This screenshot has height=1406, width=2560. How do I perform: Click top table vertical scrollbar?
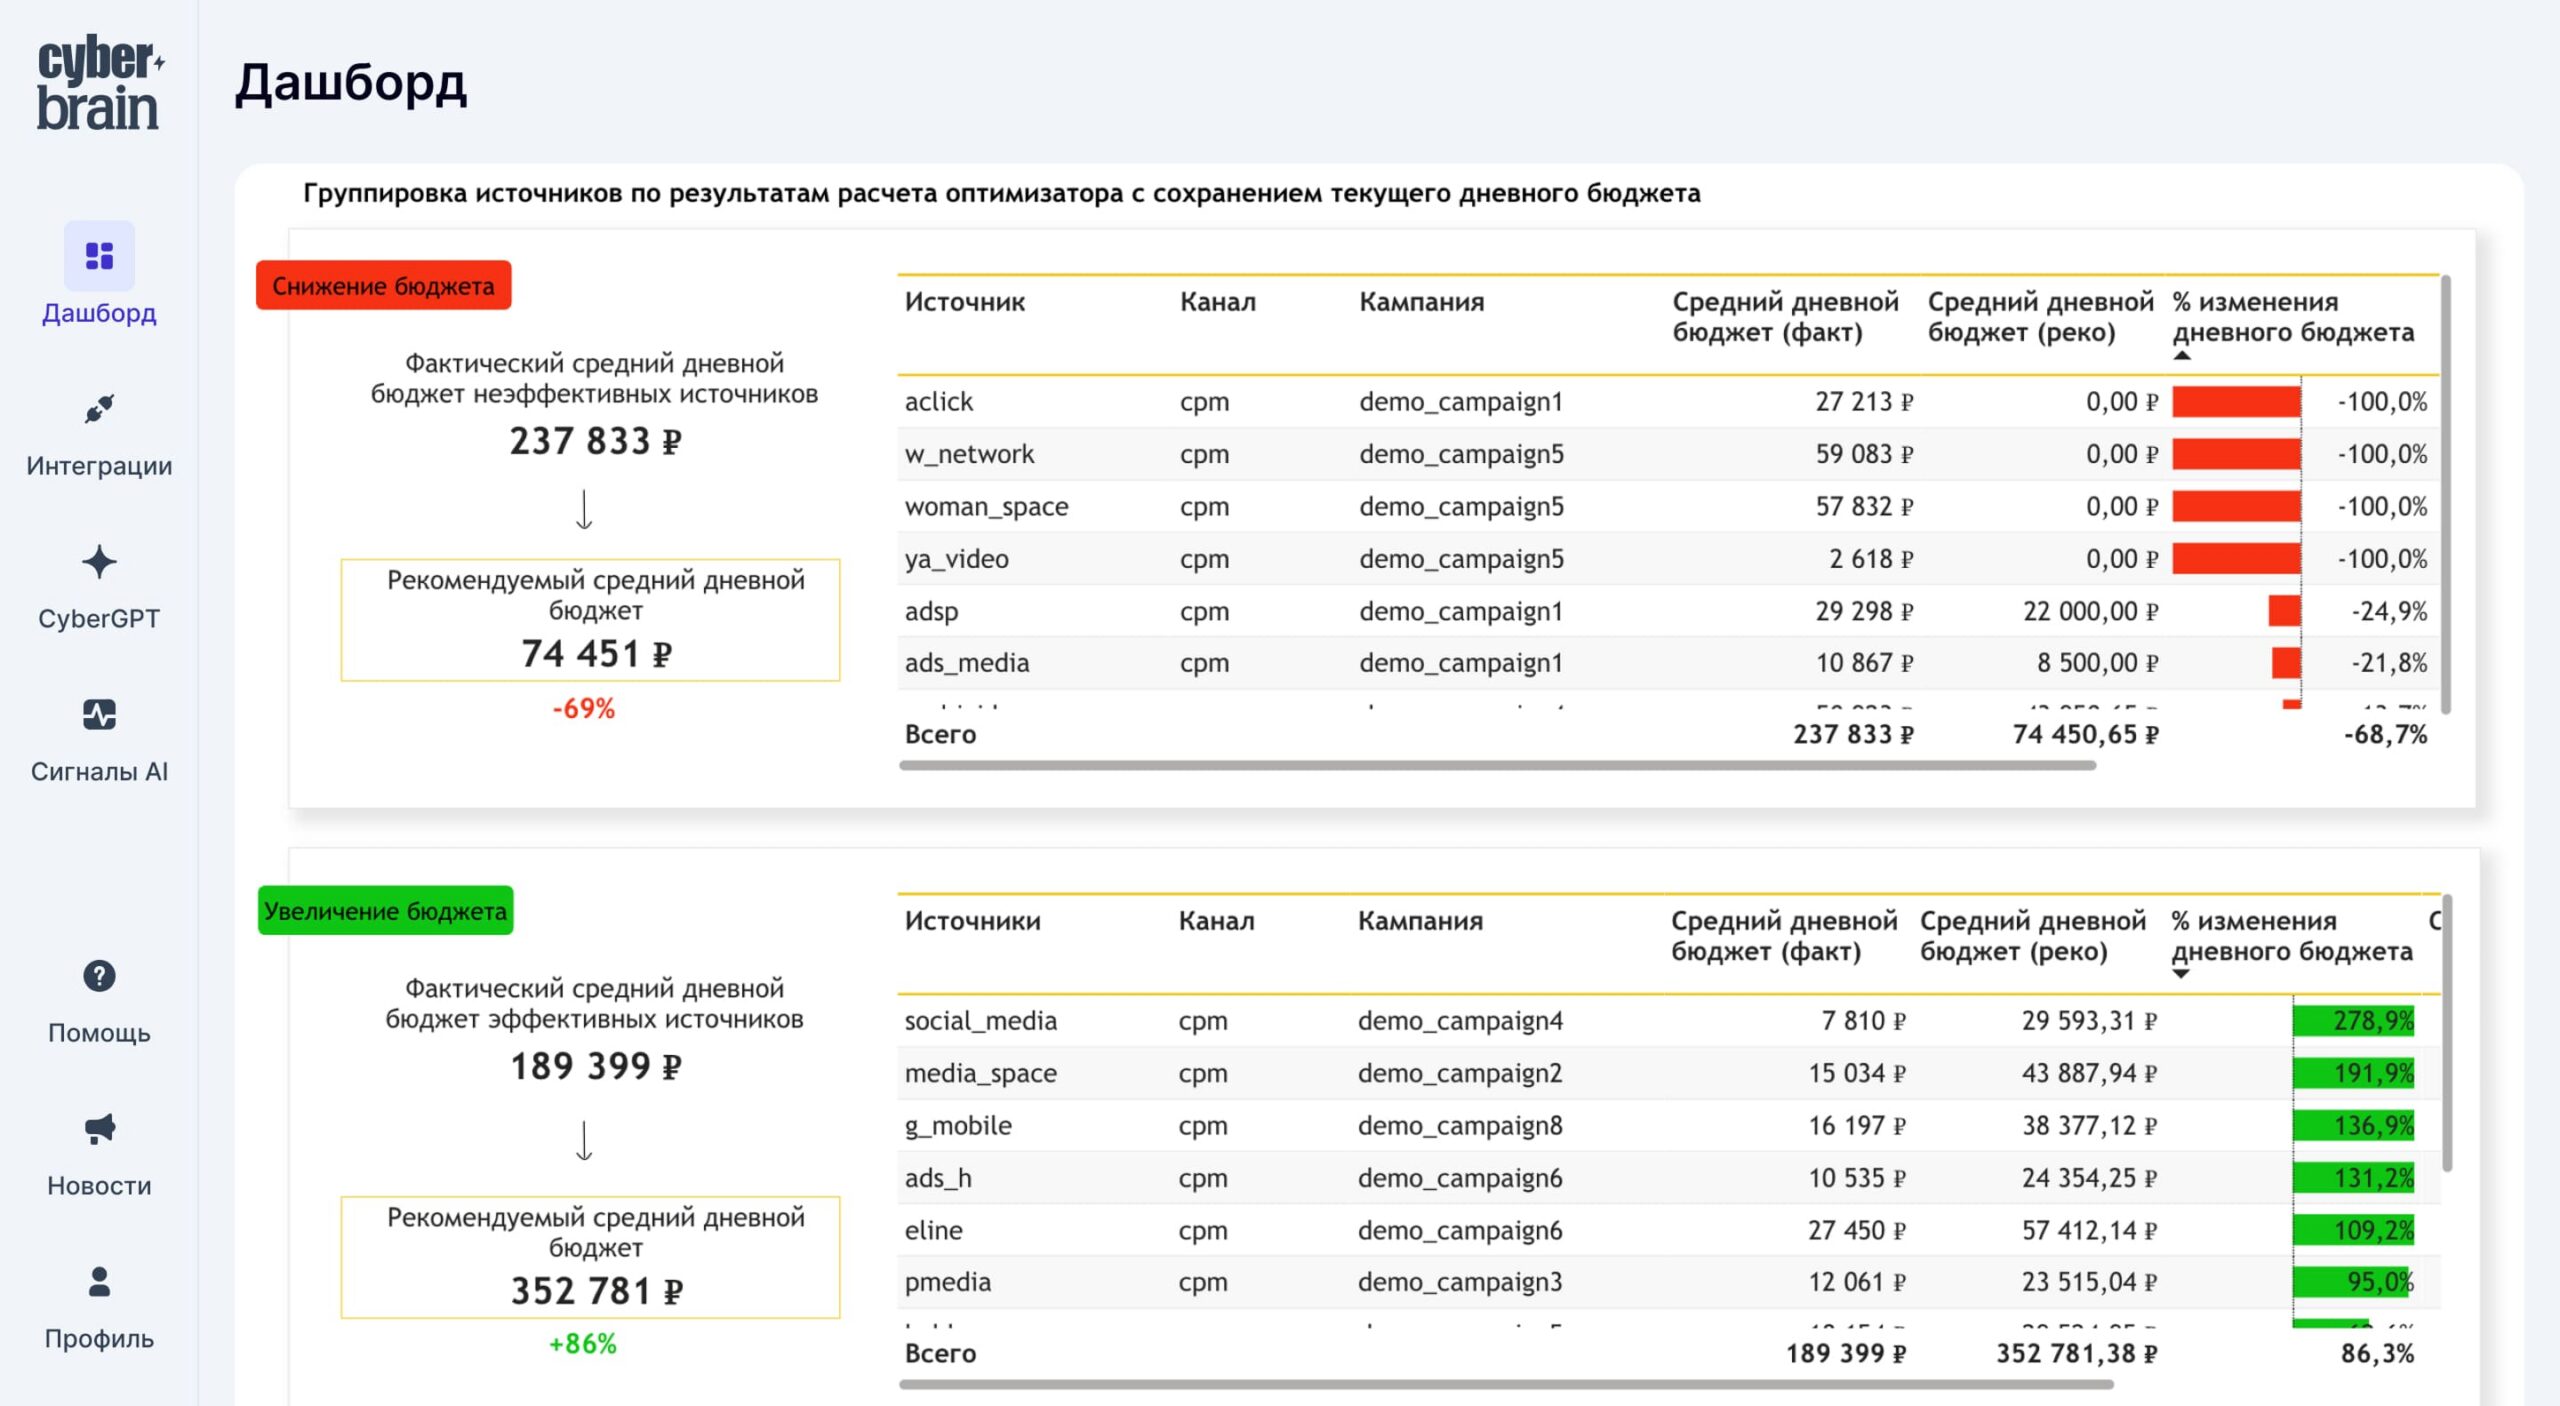pyautogui.click(x=2445, y=494)
